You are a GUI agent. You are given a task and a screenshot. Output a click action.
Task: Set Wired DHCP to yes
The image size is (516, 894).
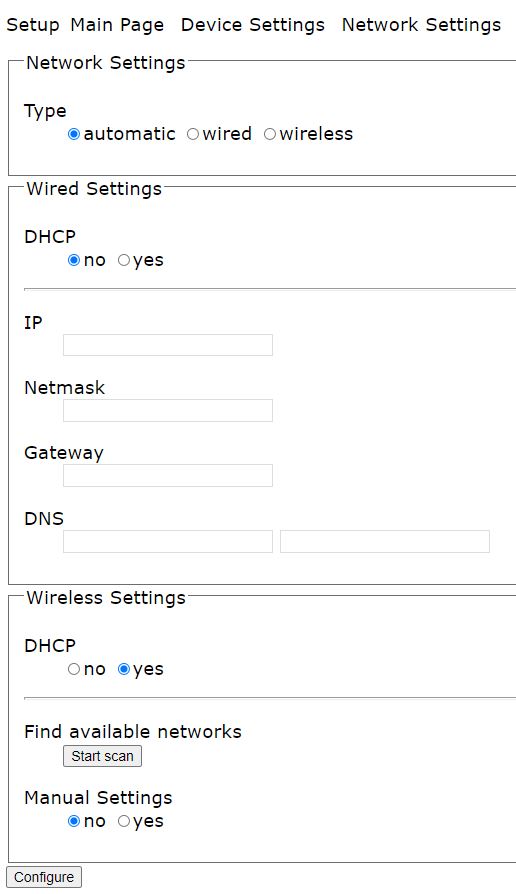point(124,260)
